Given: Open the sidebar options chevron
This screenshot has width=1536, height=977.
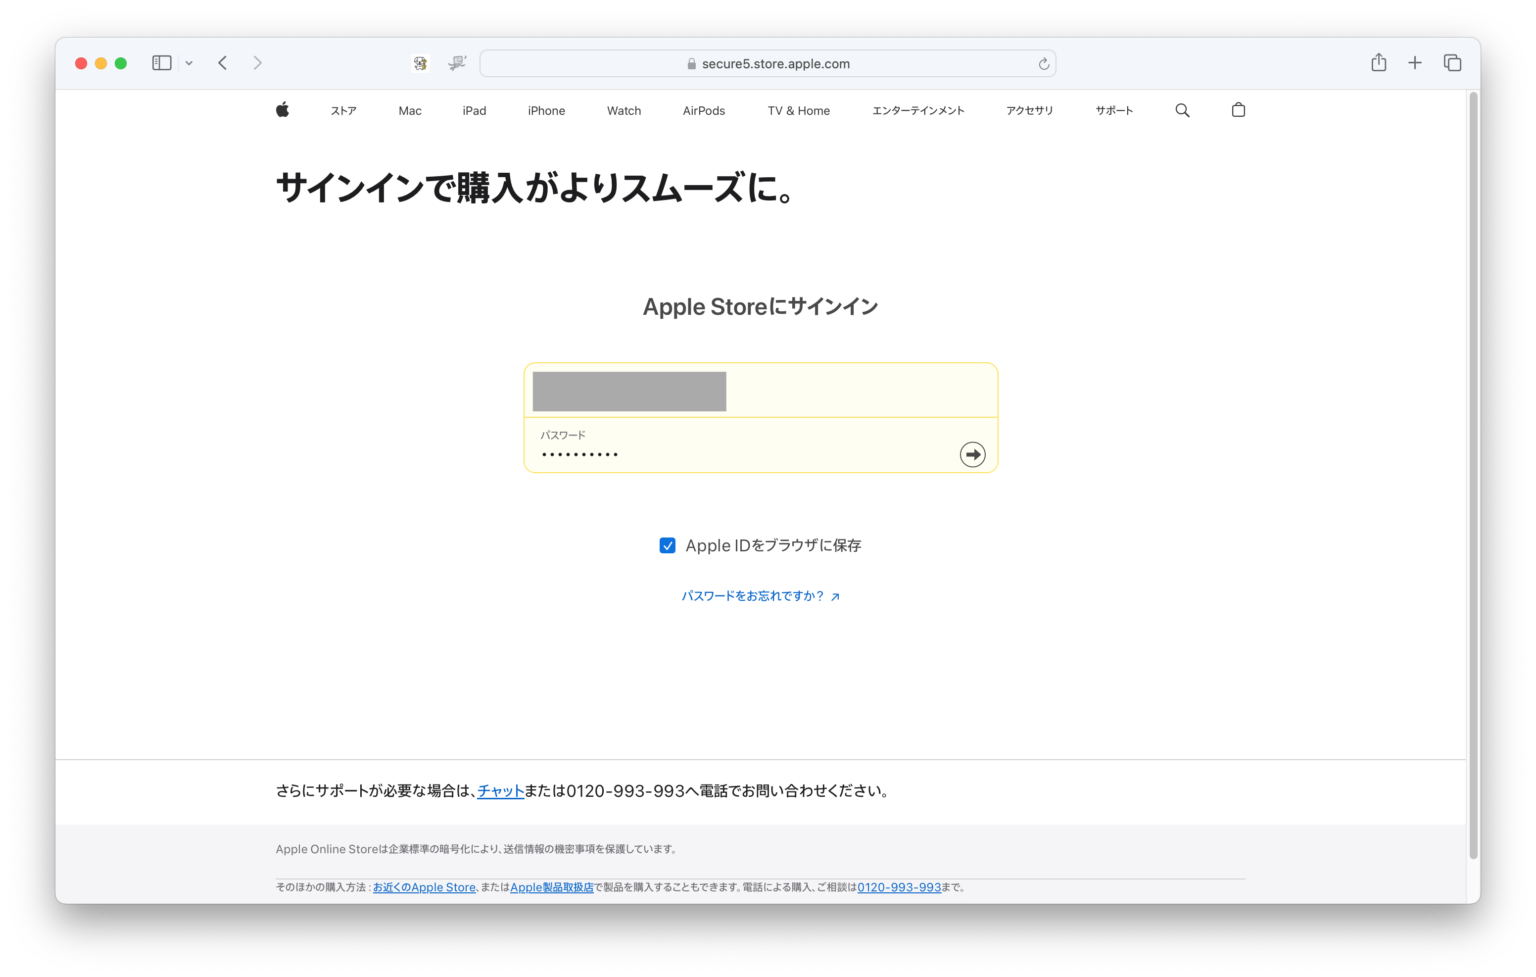Looking at the screenshot, I should [189, 62].
